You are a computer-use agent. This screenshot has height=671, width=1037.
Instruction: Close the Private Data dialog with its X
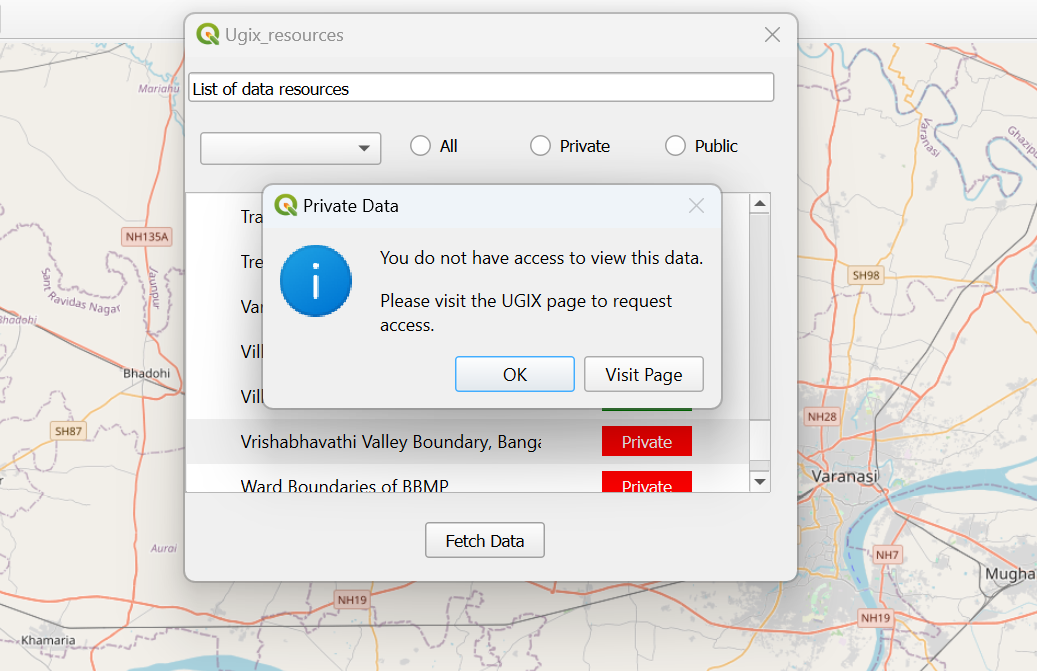(x=696, y=205)
